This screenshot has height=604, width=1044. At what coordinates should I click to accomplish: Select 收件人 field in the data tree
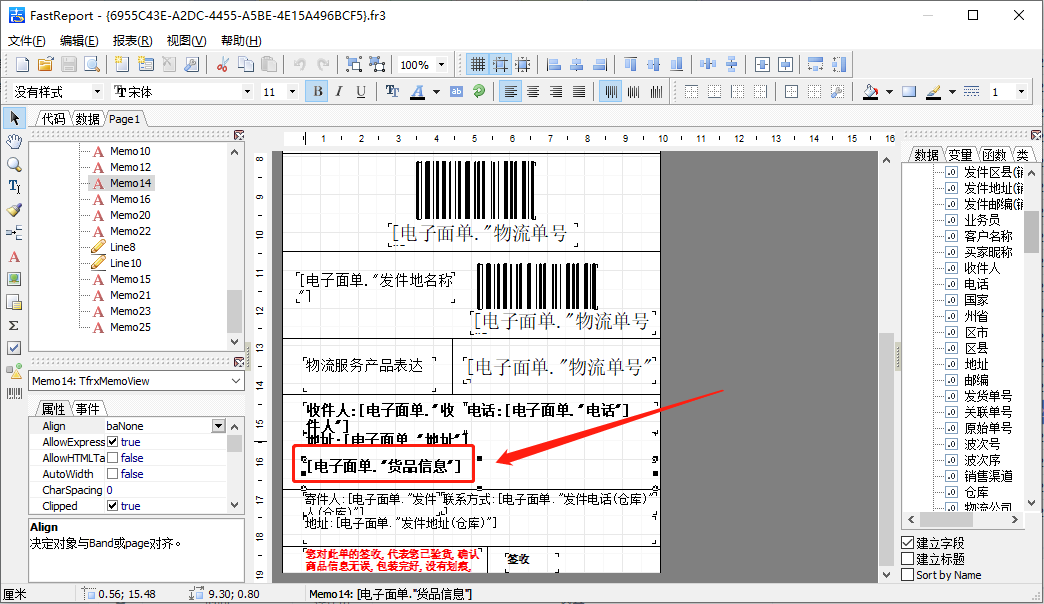click(982, 268)
